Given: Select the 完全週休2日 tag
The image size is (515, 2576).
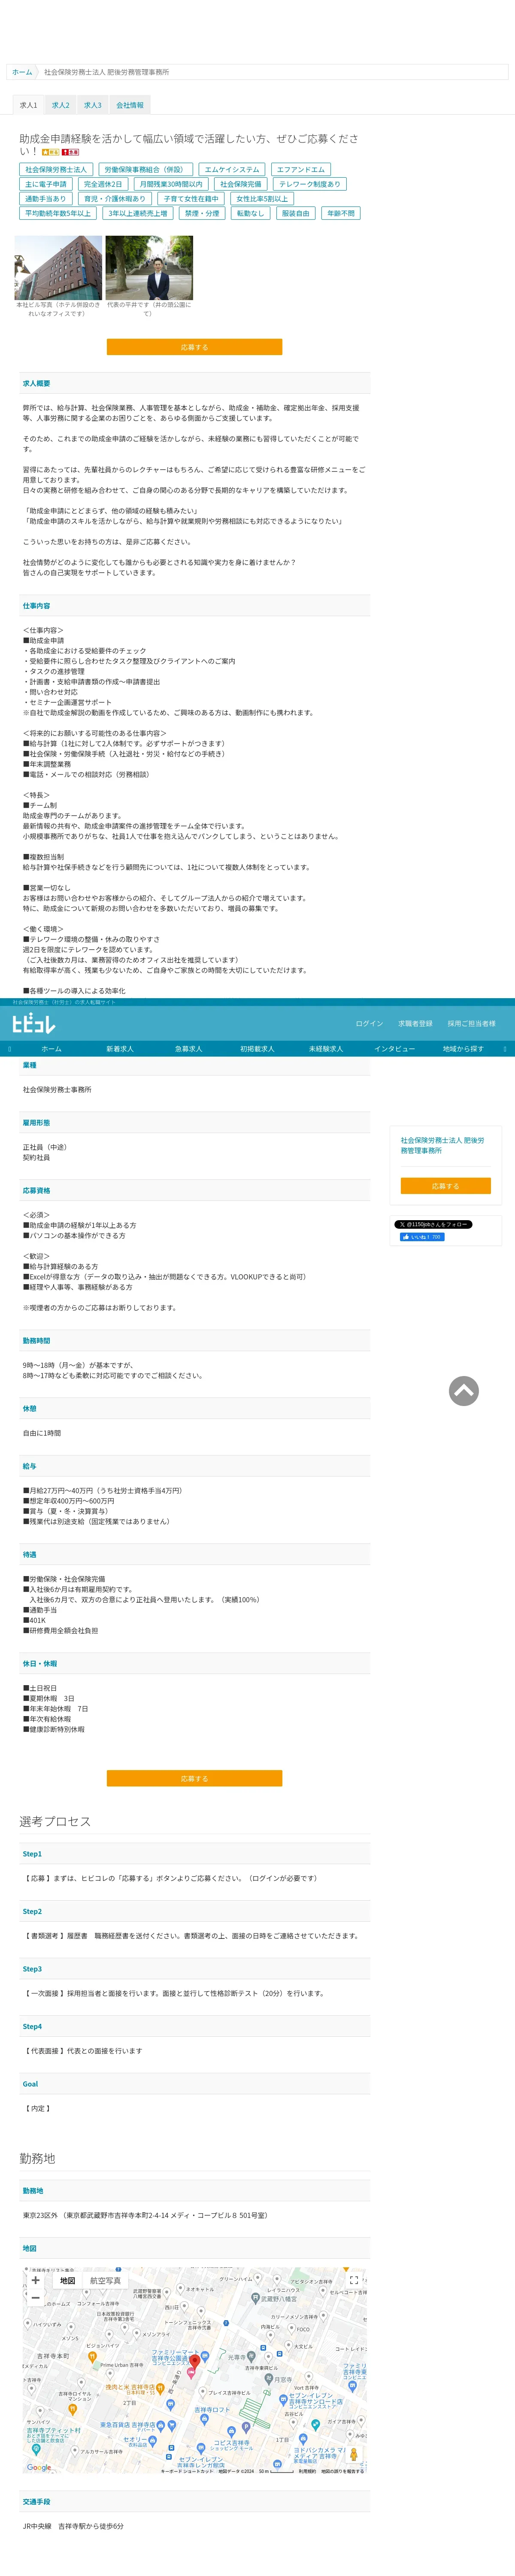Looking at the screenshot, I should click(103, 184).
